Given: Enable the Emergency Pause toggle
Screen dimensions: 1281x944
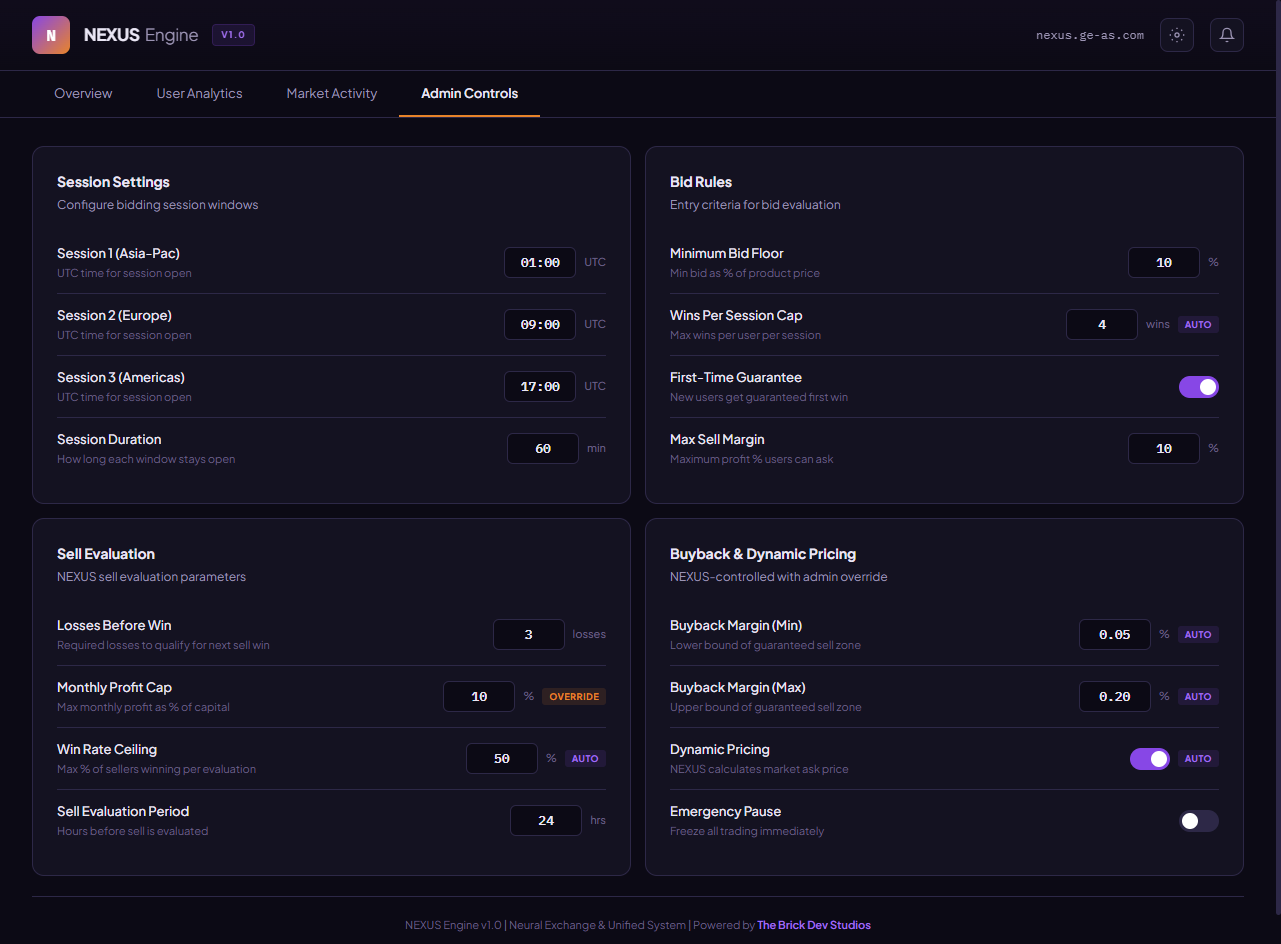Looking at the screenshot, I should [x=1198, y=821].
